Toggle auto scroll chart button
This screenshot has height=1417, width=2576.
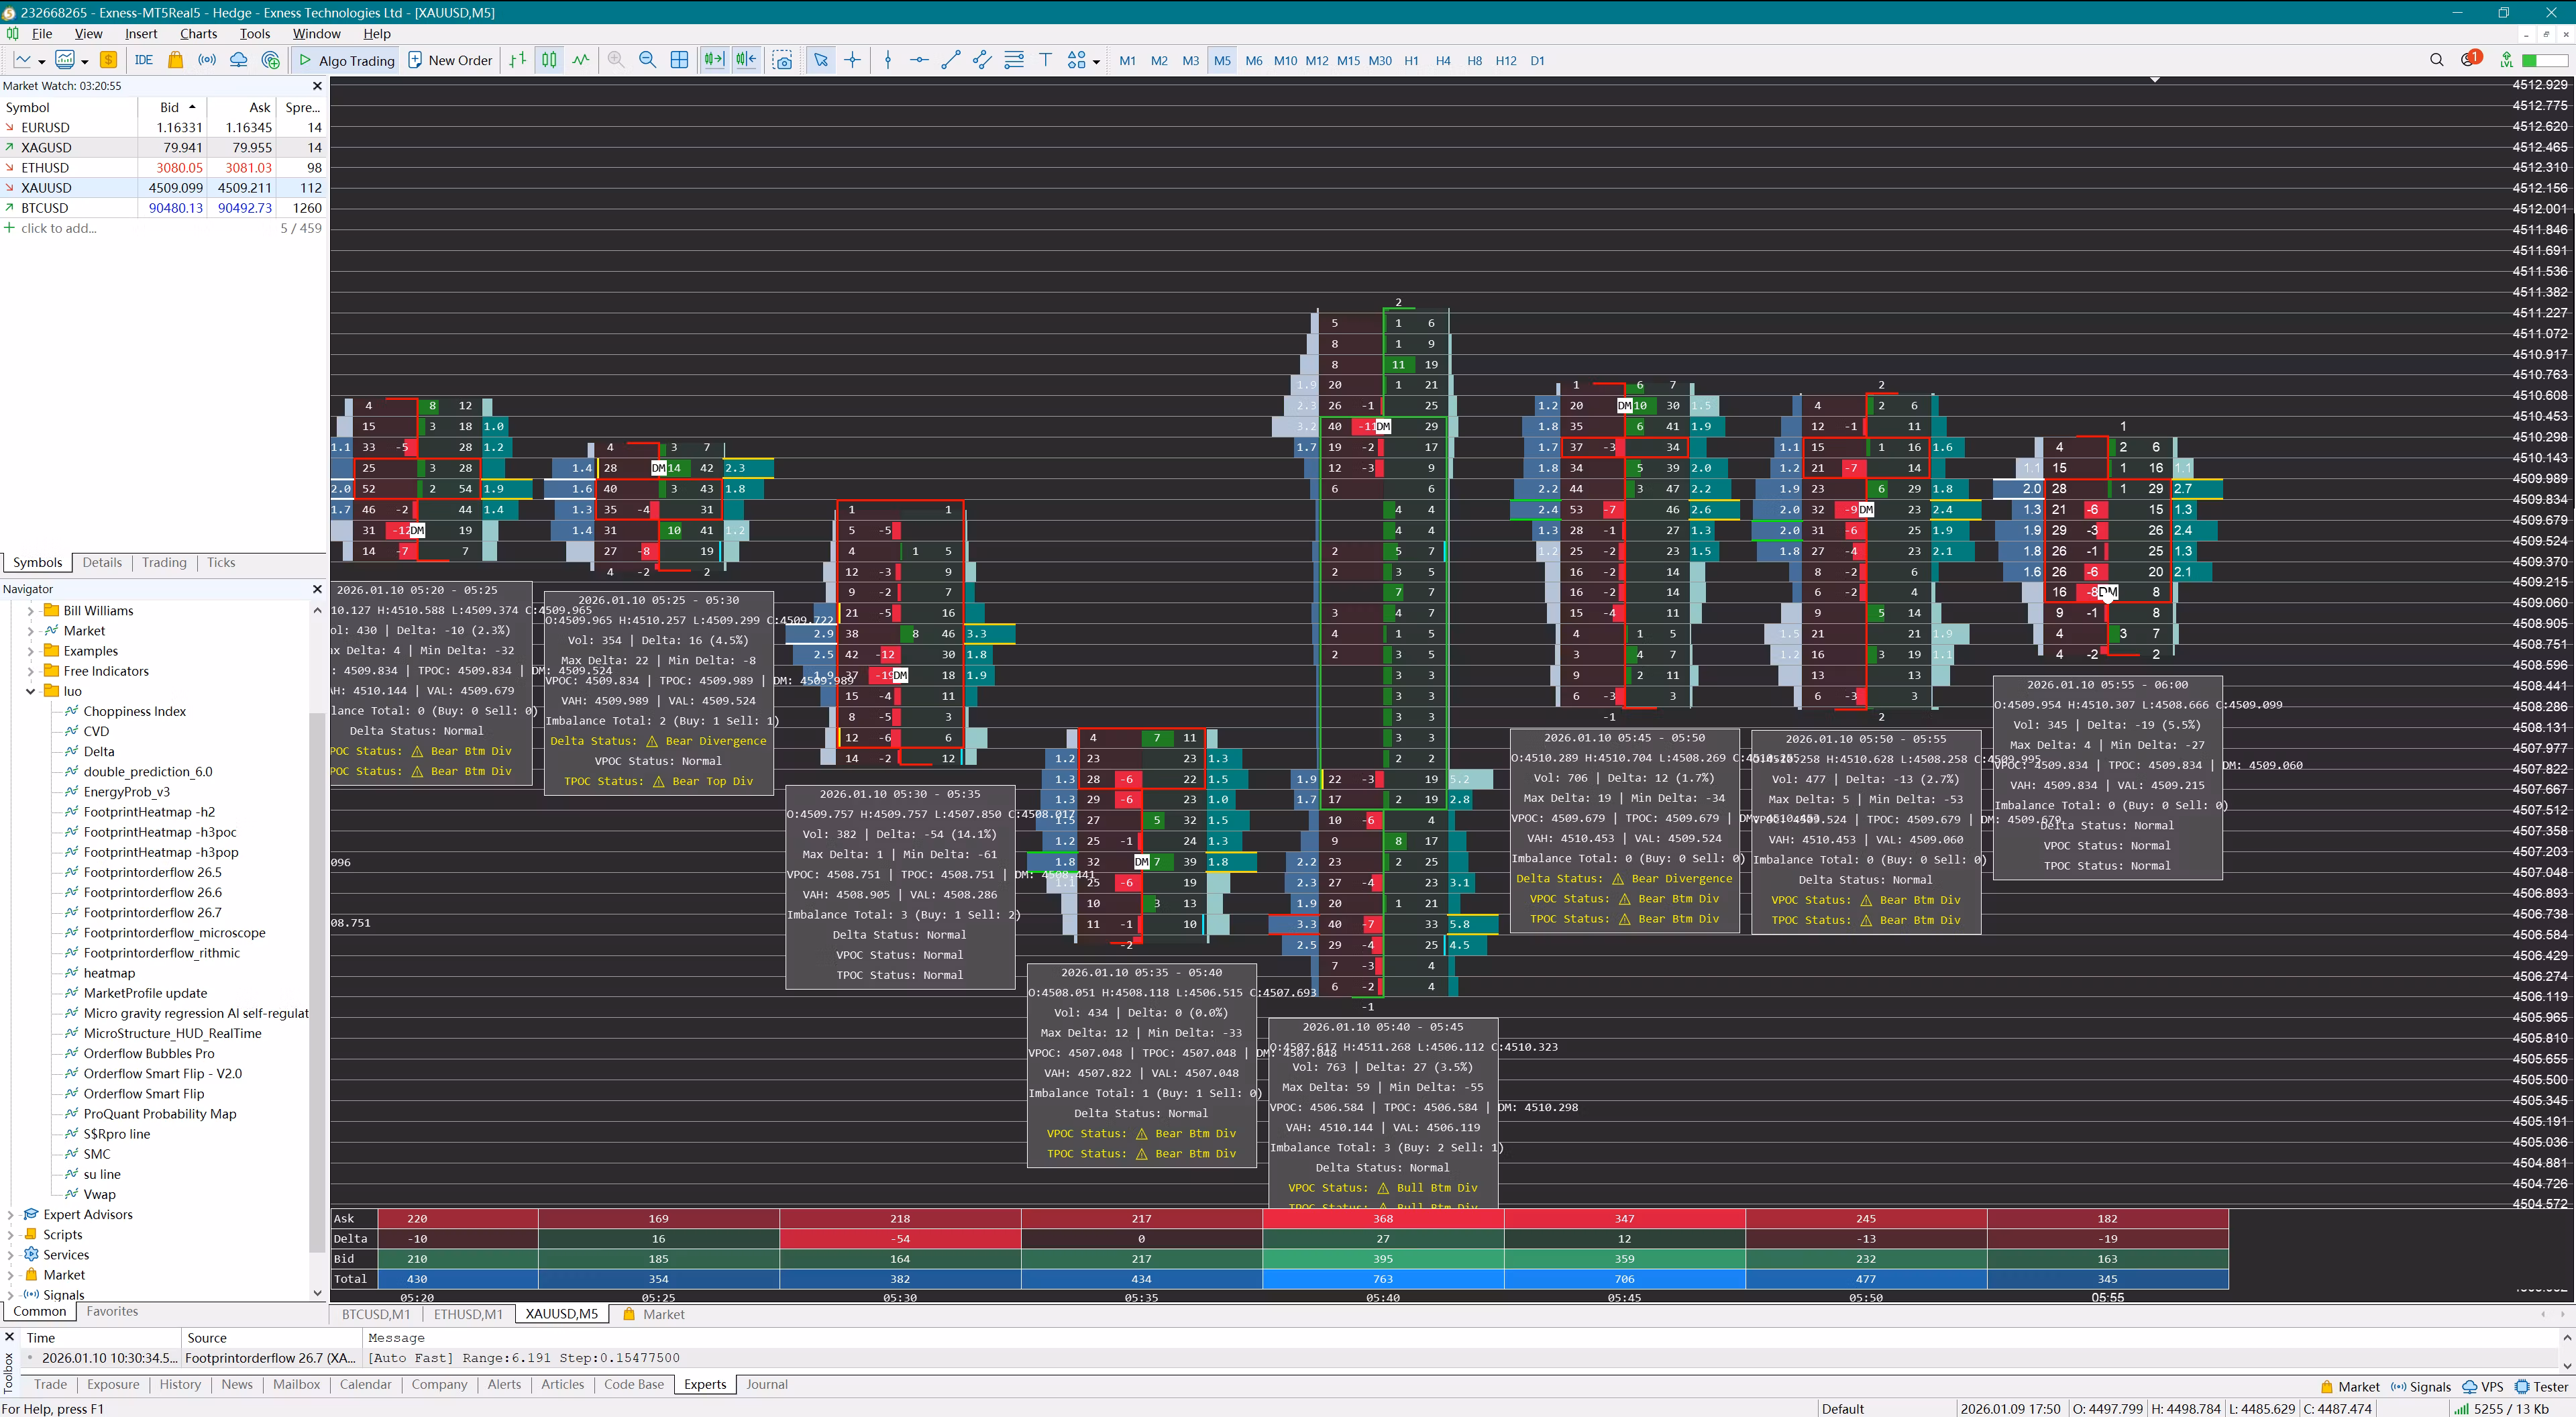(x=713, y=60)
